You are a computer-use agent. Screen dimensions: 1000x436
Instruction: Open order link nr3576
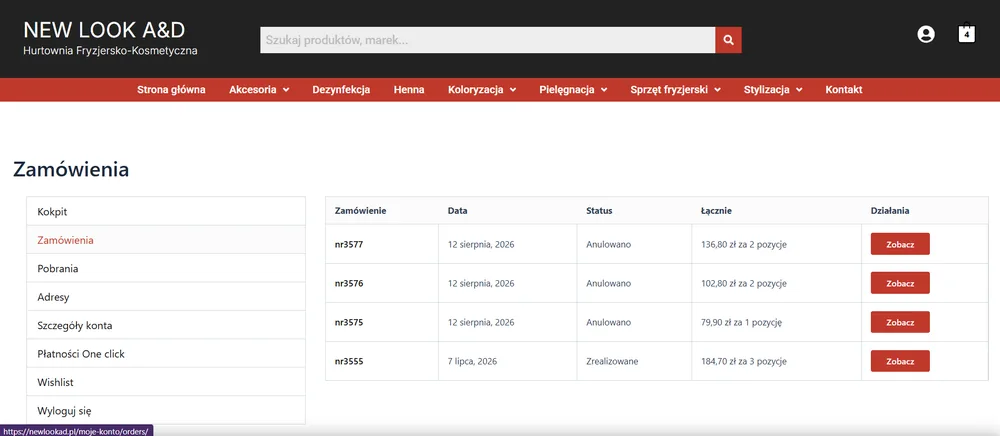tap(349, 283)
